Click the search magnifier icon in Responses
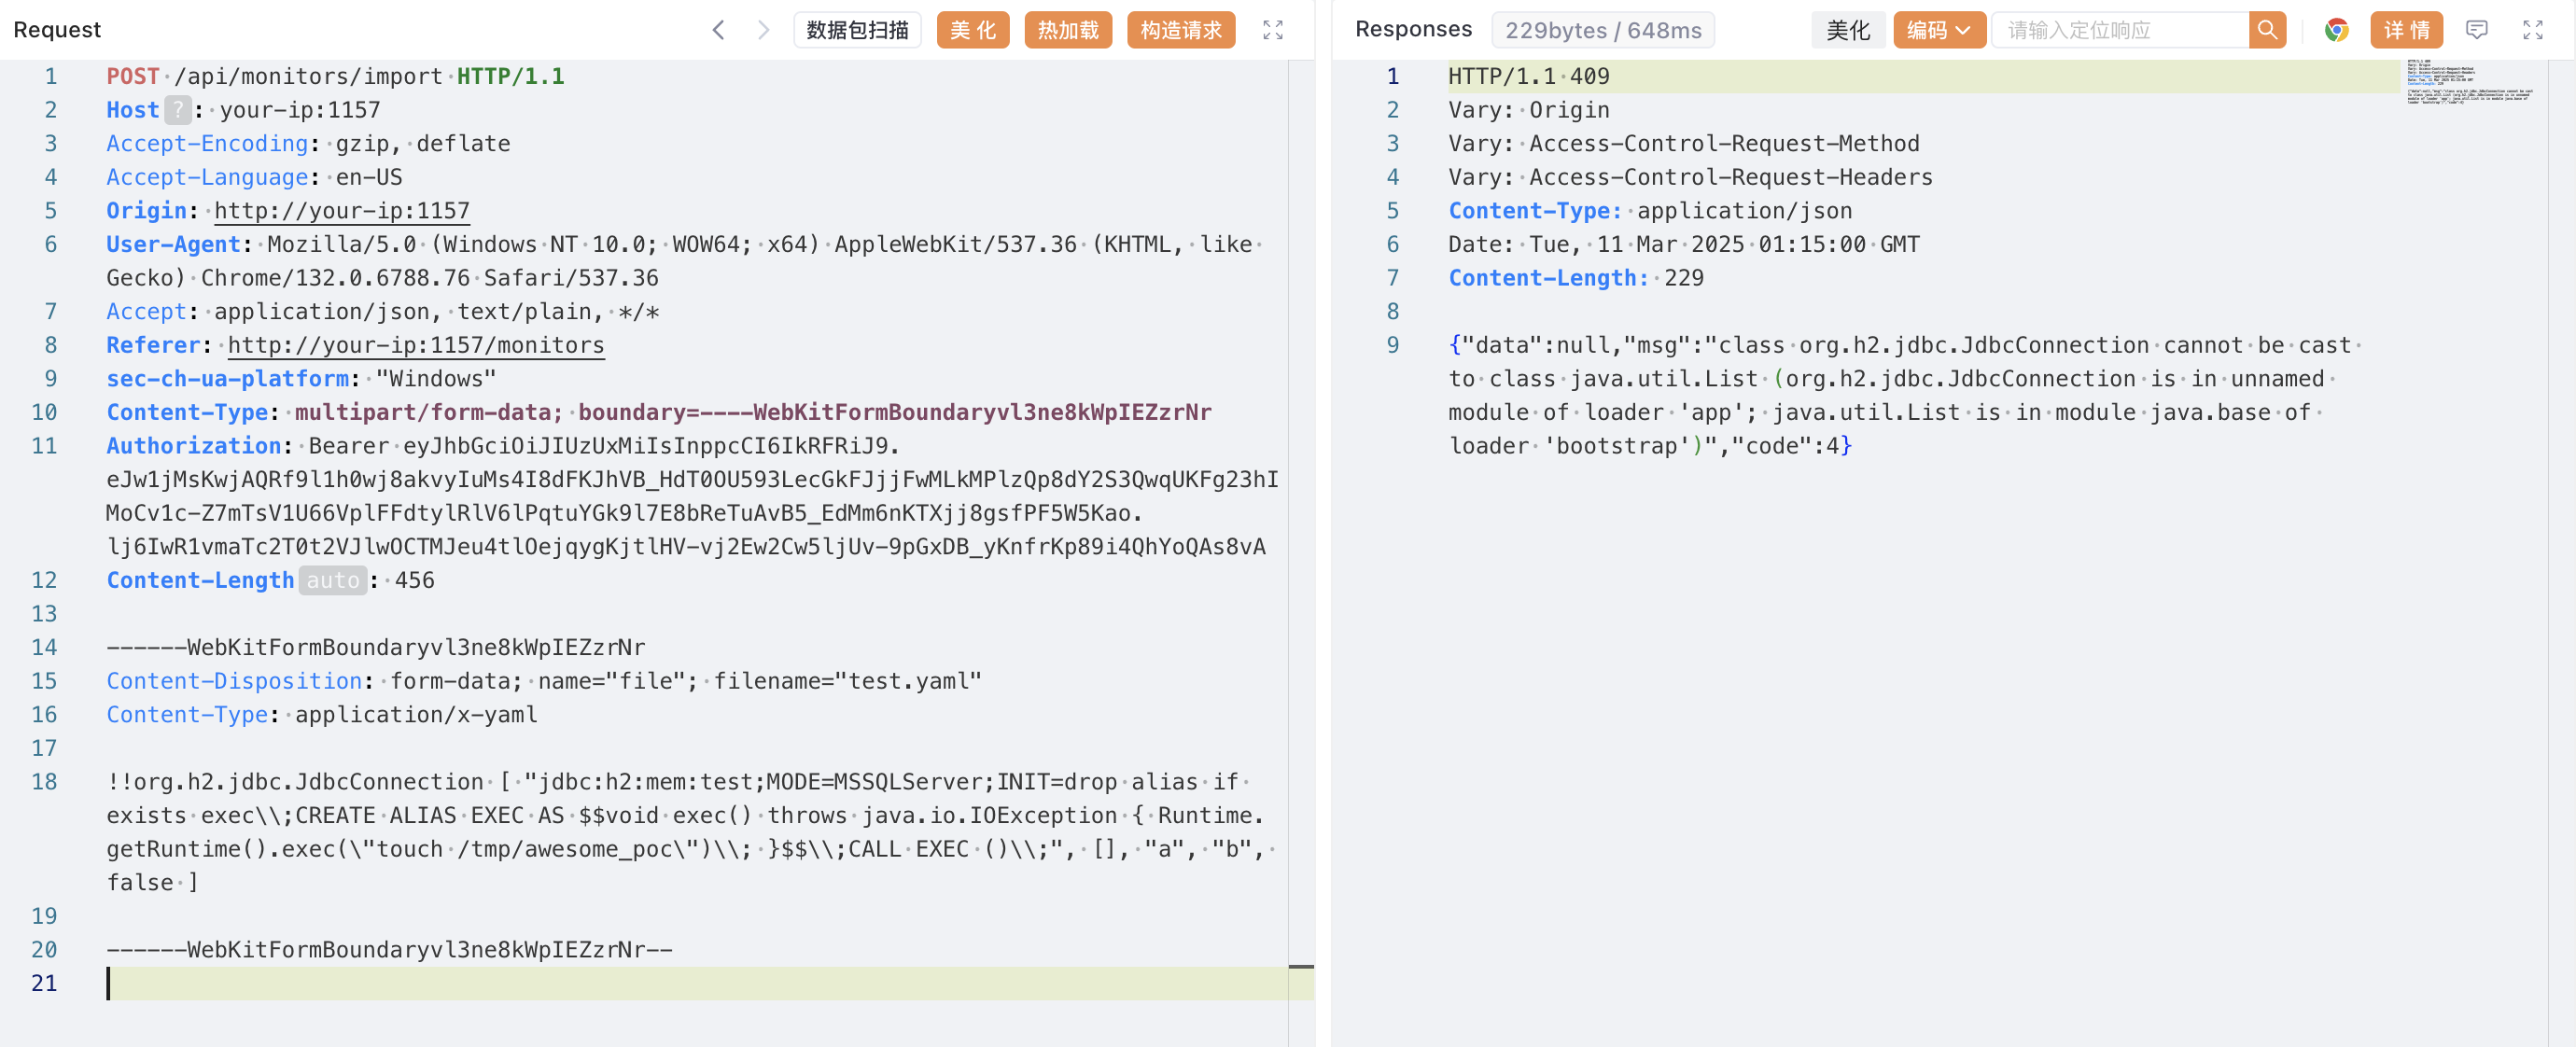 2267,30
